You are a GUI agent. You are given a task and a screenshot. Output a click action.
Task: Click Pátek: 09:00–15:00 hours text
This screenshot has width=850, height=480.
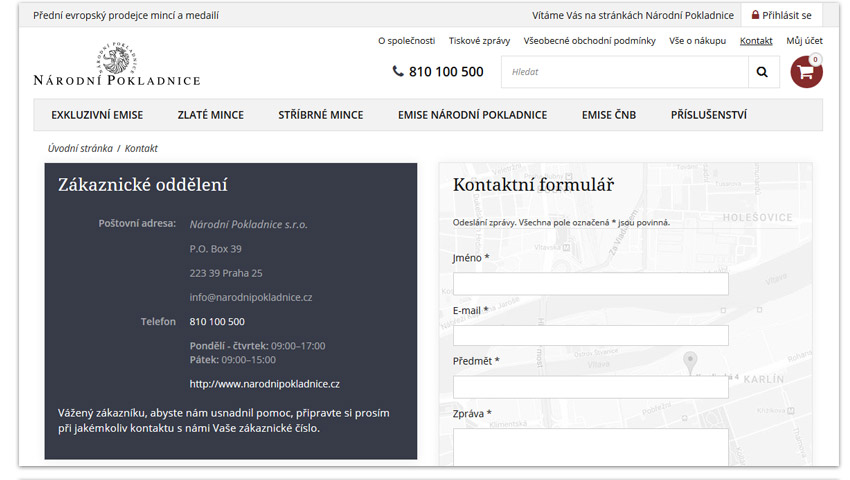(x=233, y=360)
